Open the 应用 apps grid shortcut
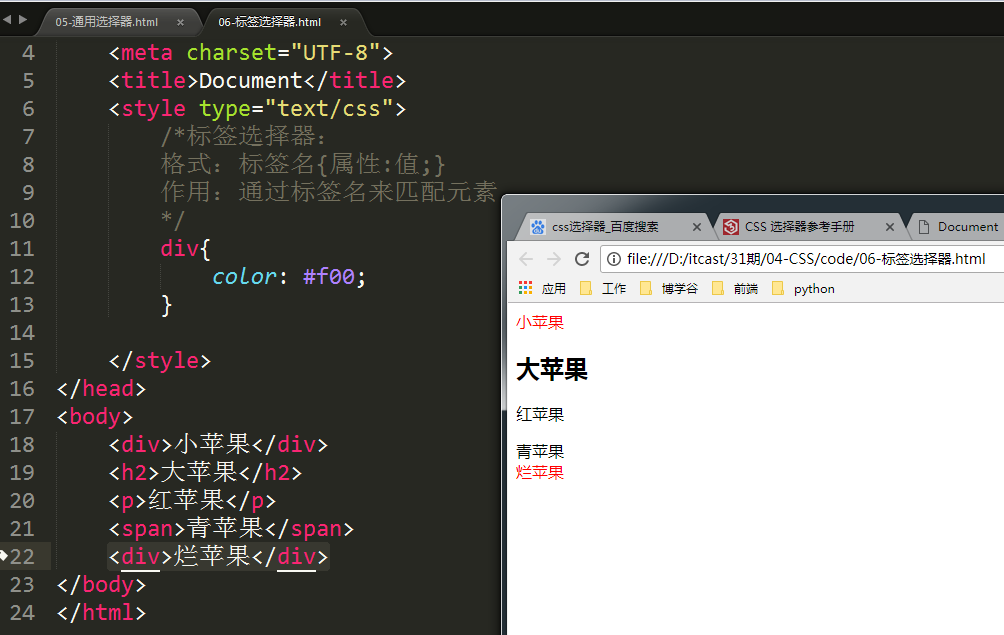Image resolution: width=1004 pixels, height=635 pixels. pyautogui.click(x=542, y=289)
